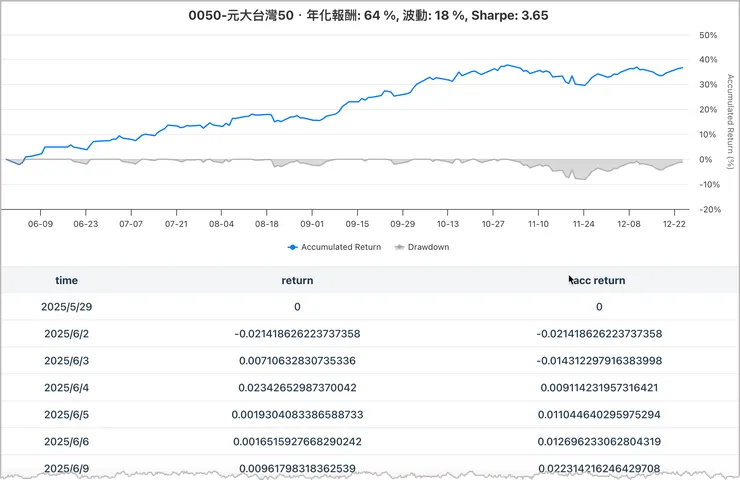Screen dimensions: 740x480
Task: Click the 07-07 x-axis date label
Action: tap(131, 224)
